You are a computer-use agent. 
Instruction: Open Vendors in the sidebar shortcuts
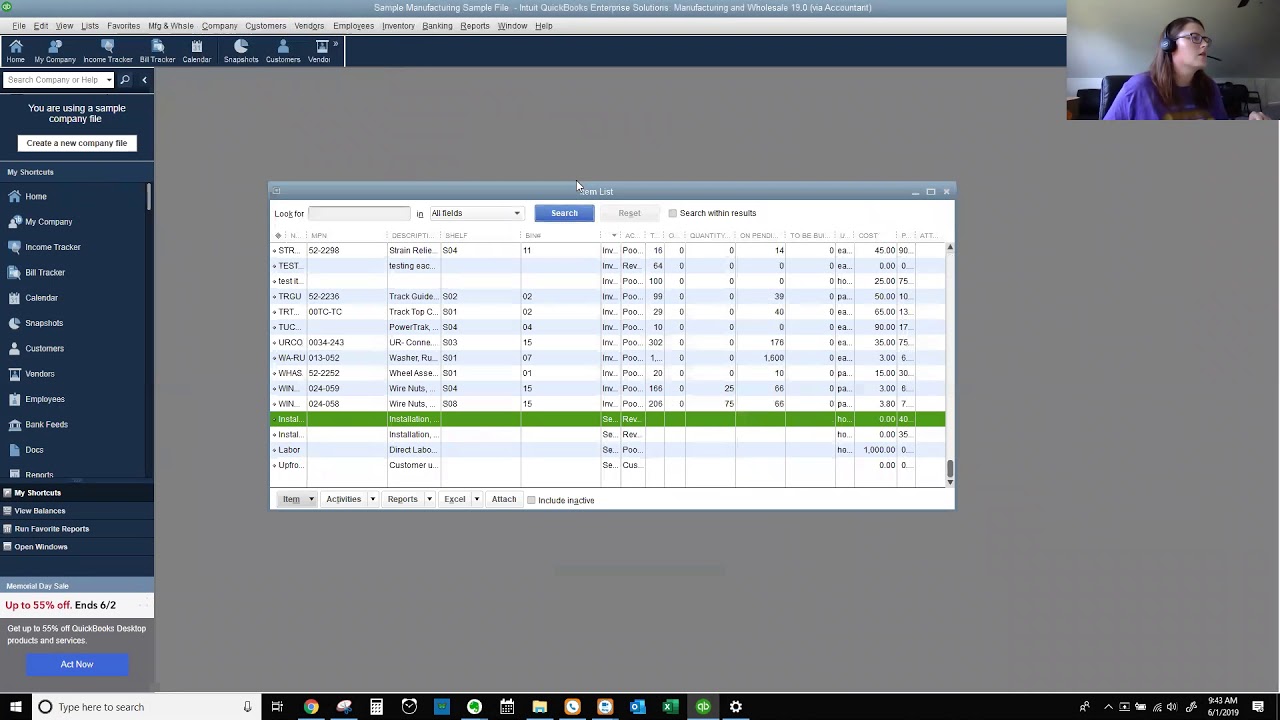click(40, 374)
